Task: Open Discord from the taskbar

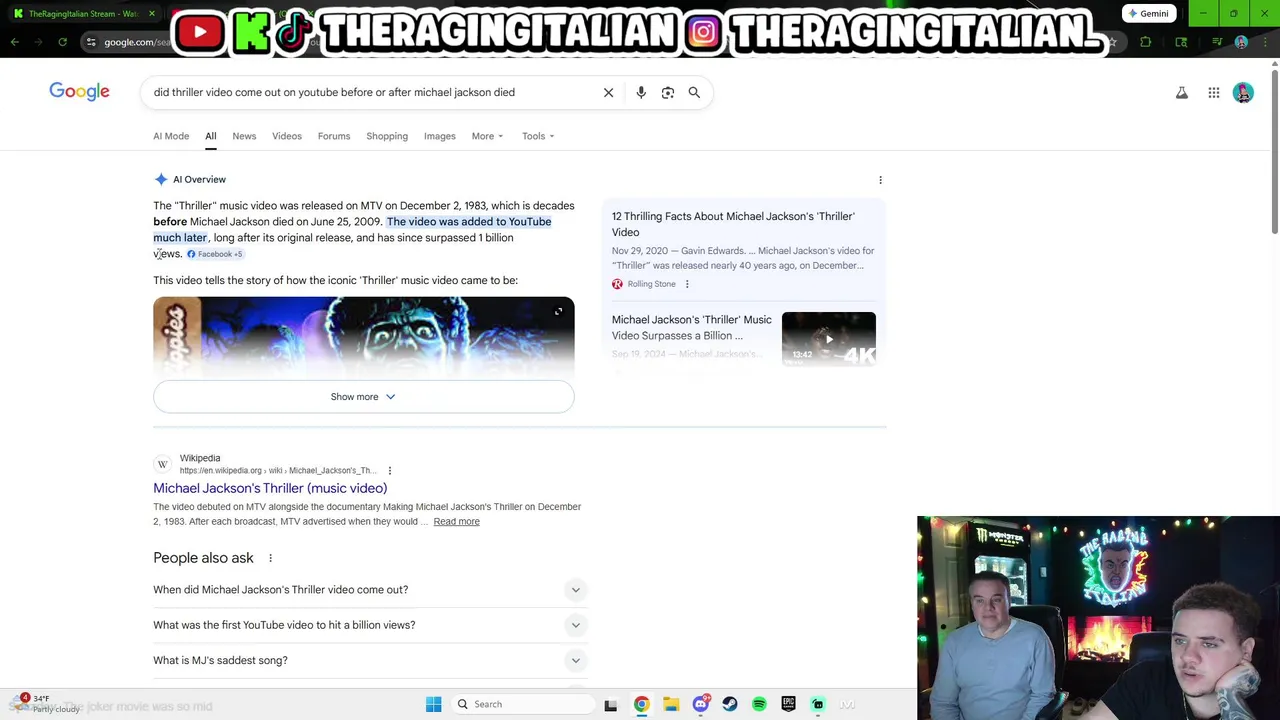Action: click(701, 704)
